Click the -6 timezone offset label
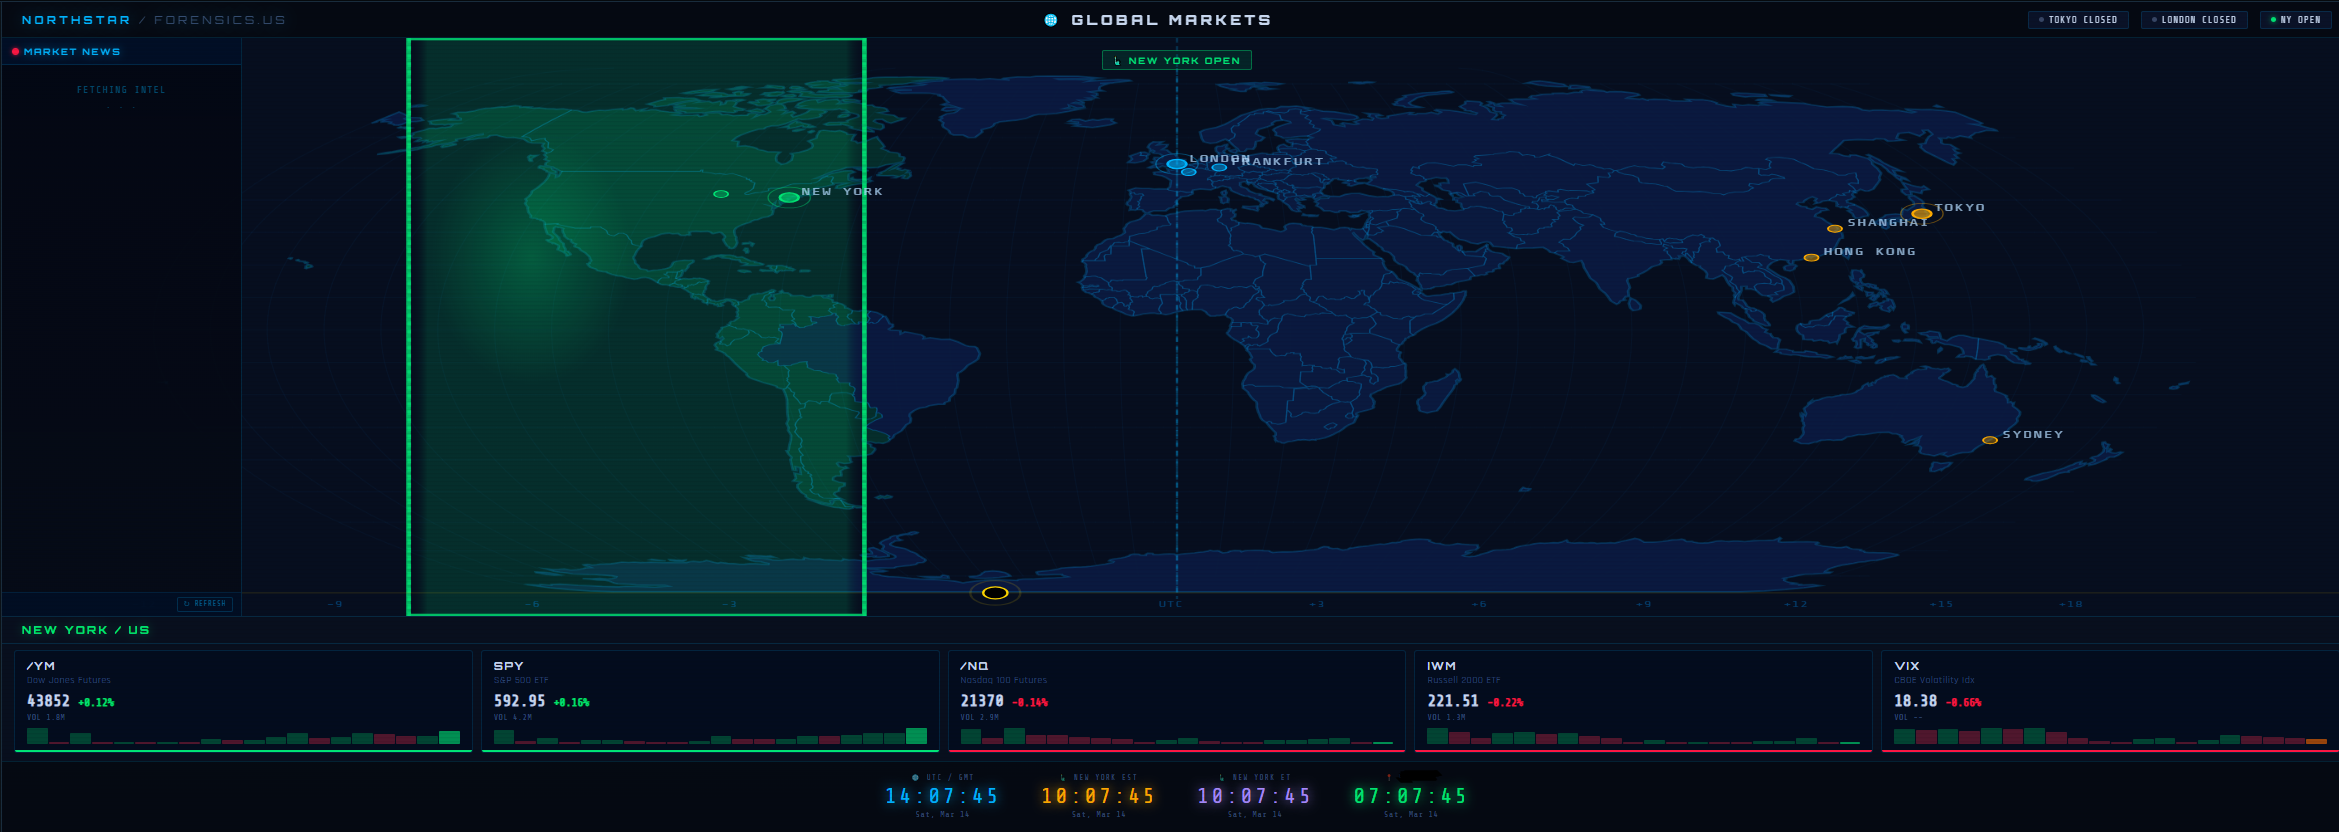This screenshot has height=832, width=2339. click(532, 604)
